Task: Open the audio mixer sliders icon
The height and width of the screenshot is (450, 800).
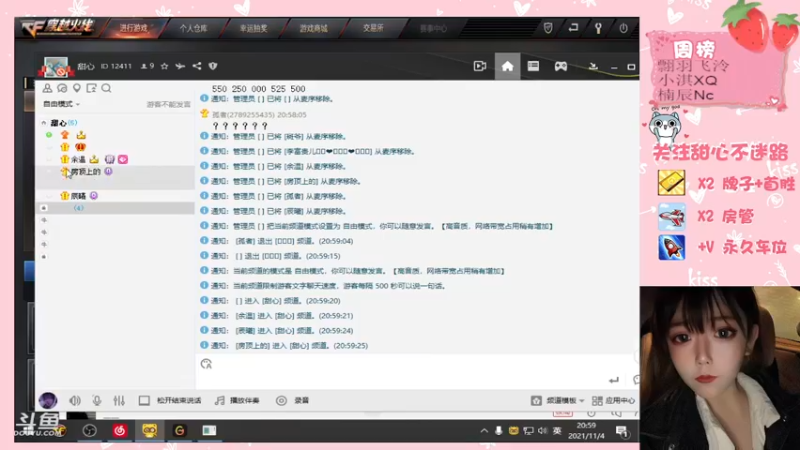Action: tap(119, 401)
